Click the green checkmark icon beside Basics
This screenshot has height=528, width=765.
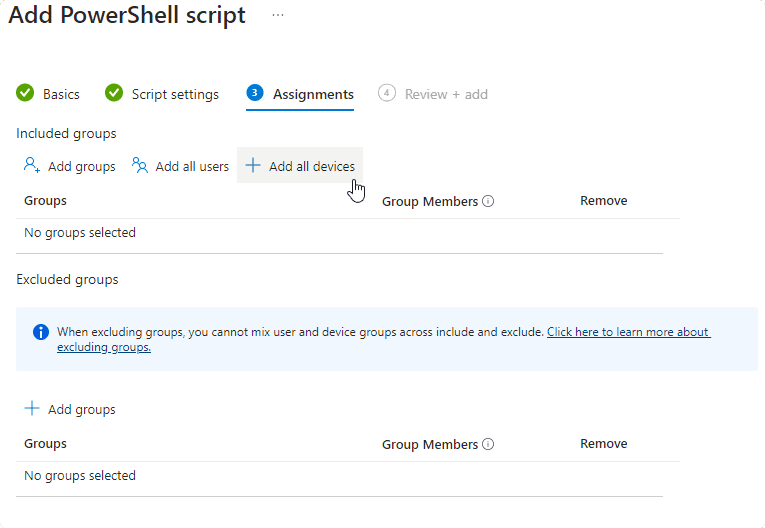(25, 93)
